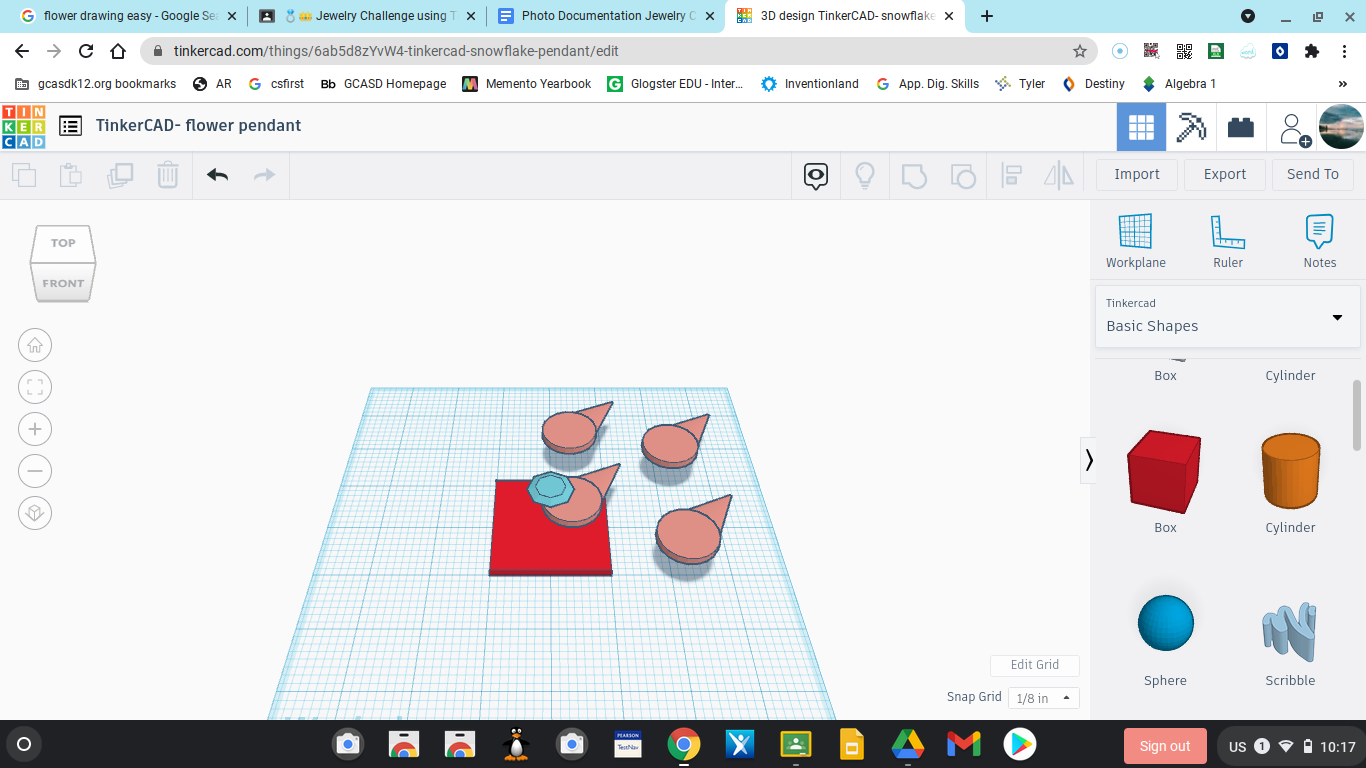Select the Workplane tool

click(1136, 241)
